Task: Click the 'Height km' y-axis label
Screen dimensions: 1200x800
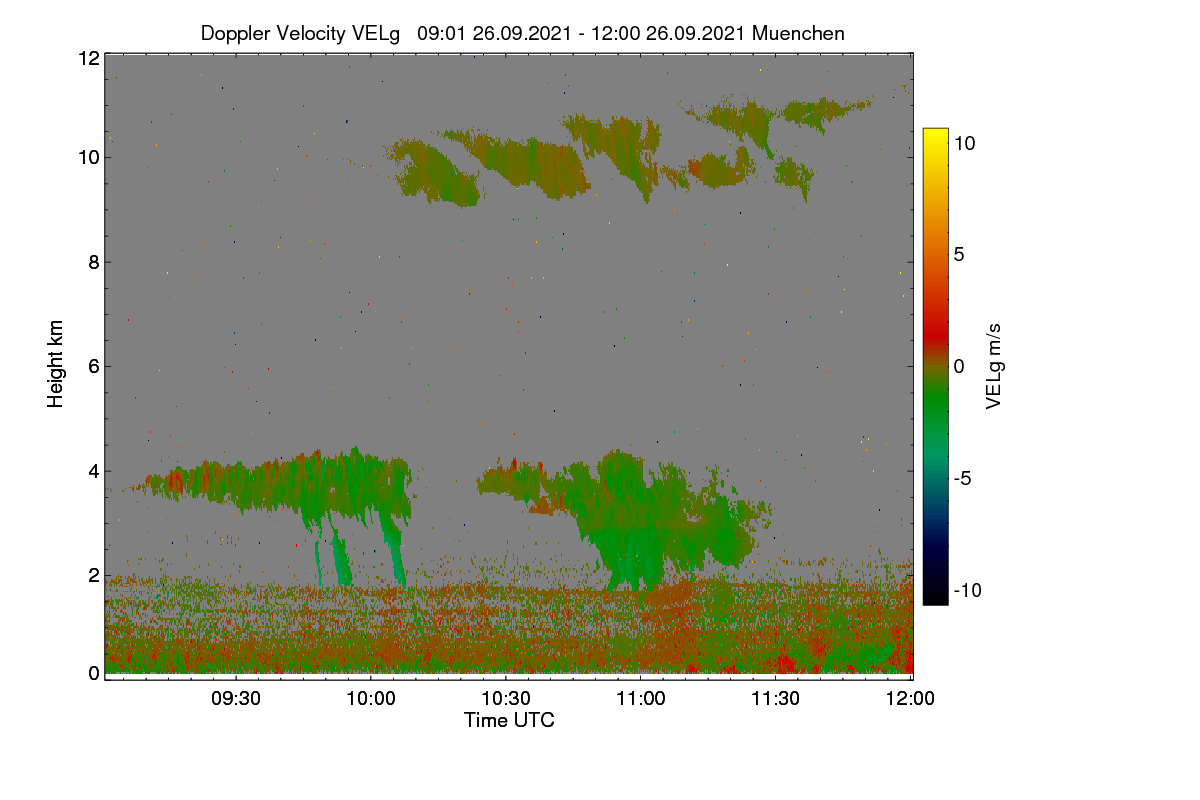Action: tap(55, 366)
